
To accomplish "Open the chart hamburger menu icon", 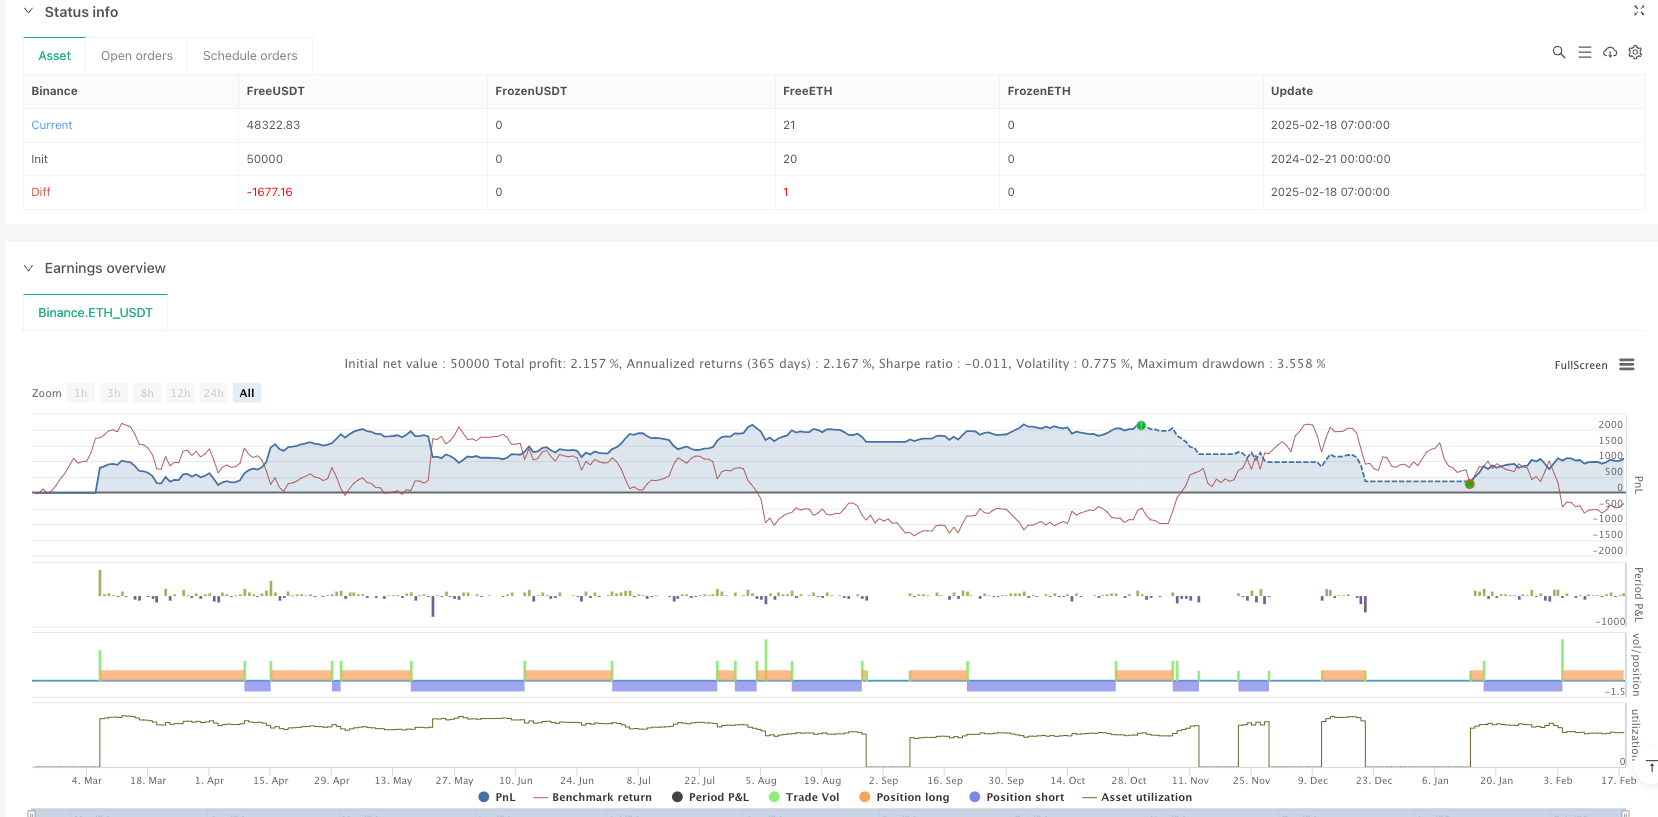I will pyautogui.click(x=1627, y=365).
